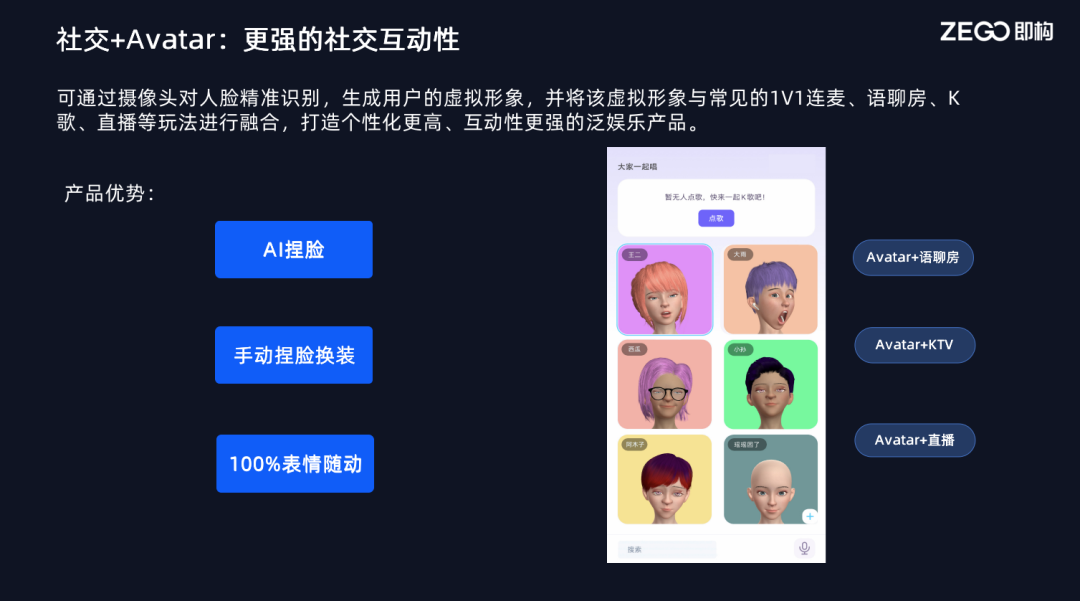Pick the 阿木子 red-haired avatar tile
This screenshot has height=601, width=1080.
(665, 479)
